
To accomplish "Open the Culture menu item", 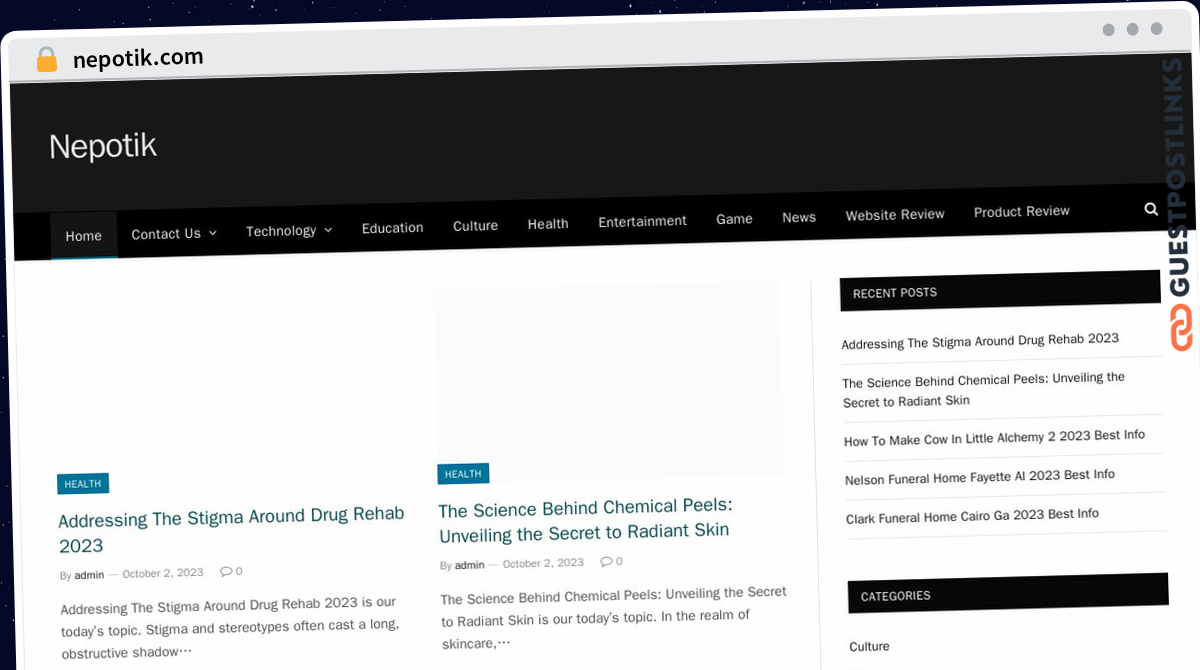I will point(475,226).
